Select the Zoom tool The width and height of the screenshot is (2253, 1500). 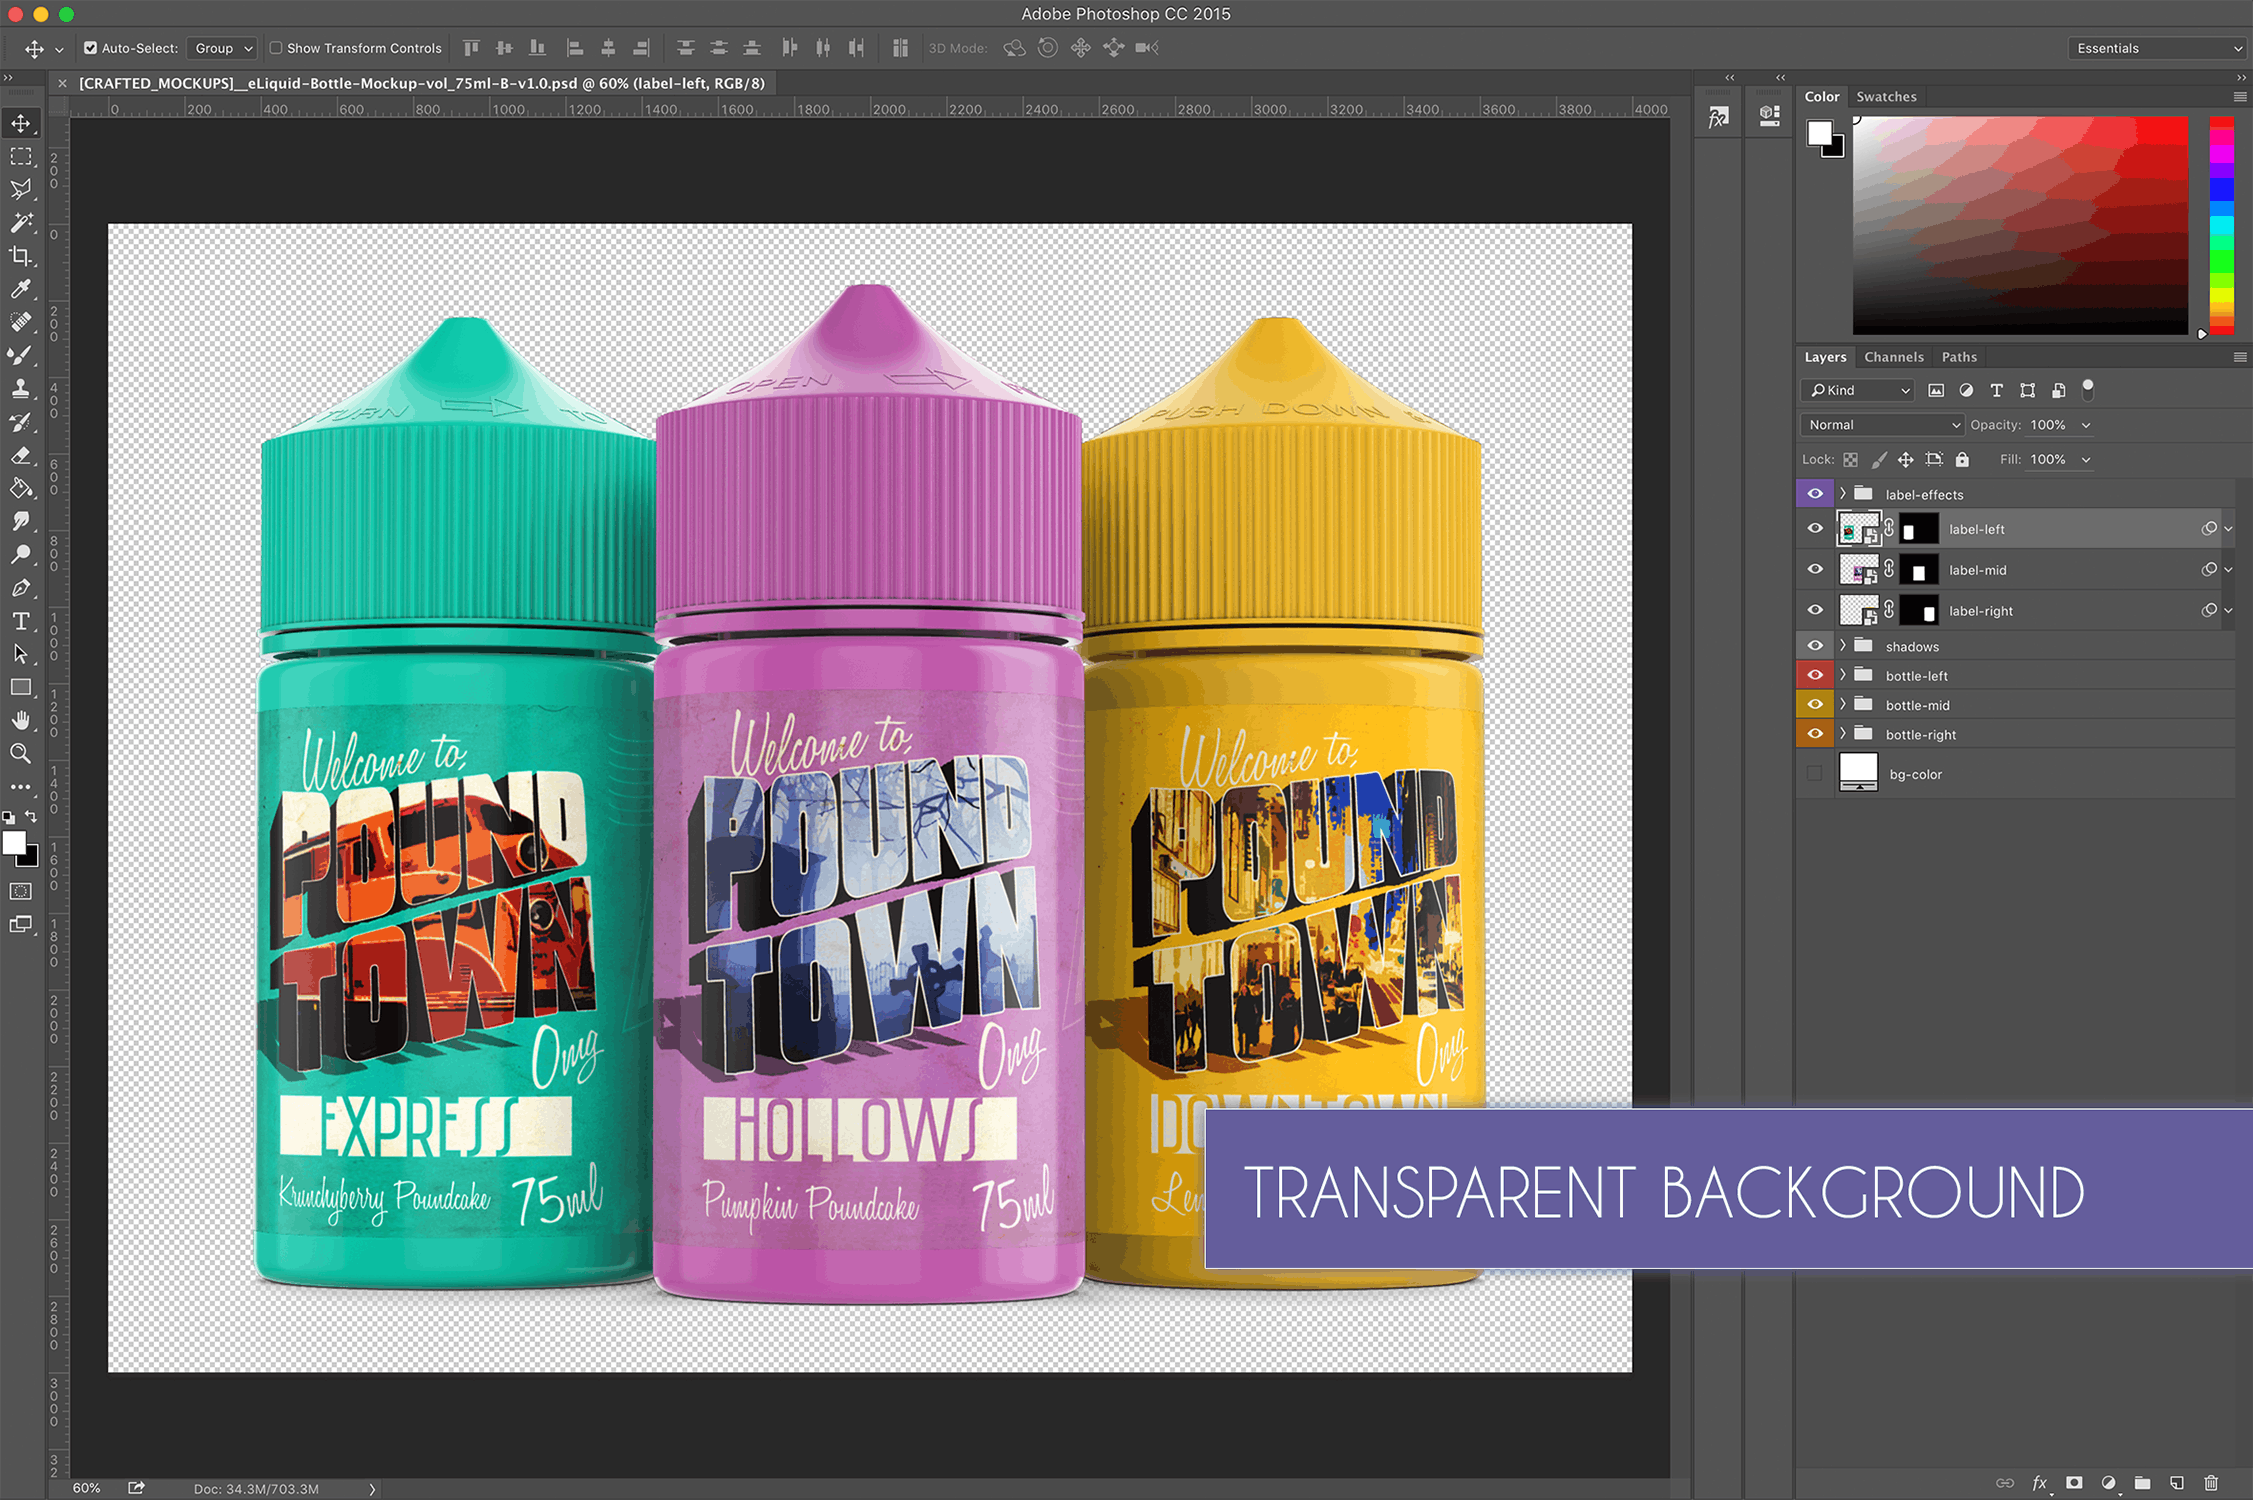21,753
